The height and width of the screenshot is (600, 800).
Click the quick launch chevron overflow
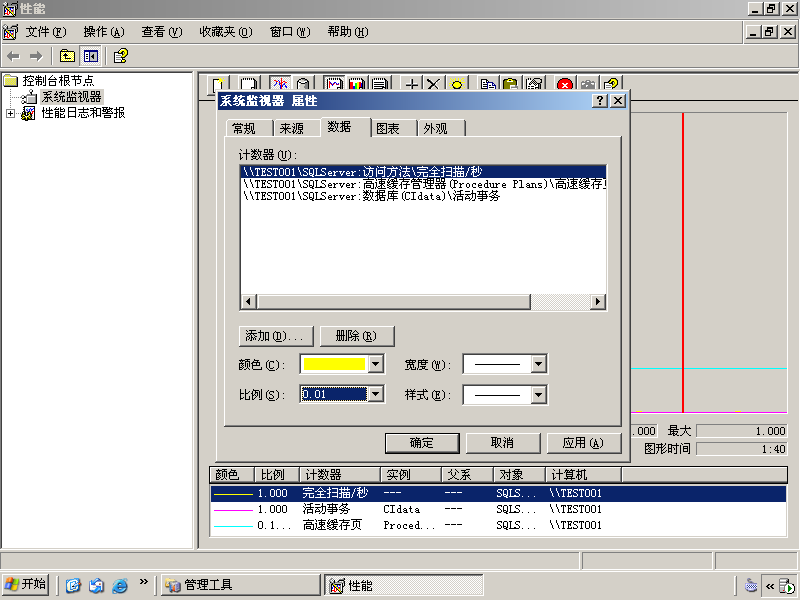click(143, 581)
